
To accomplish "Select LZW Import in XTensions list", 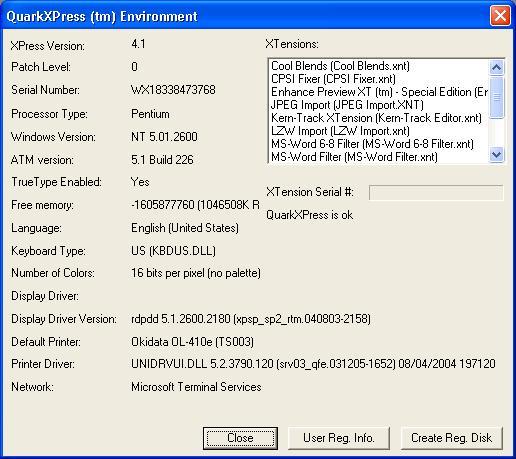I will pyautogui.click(x=340, y=131).
